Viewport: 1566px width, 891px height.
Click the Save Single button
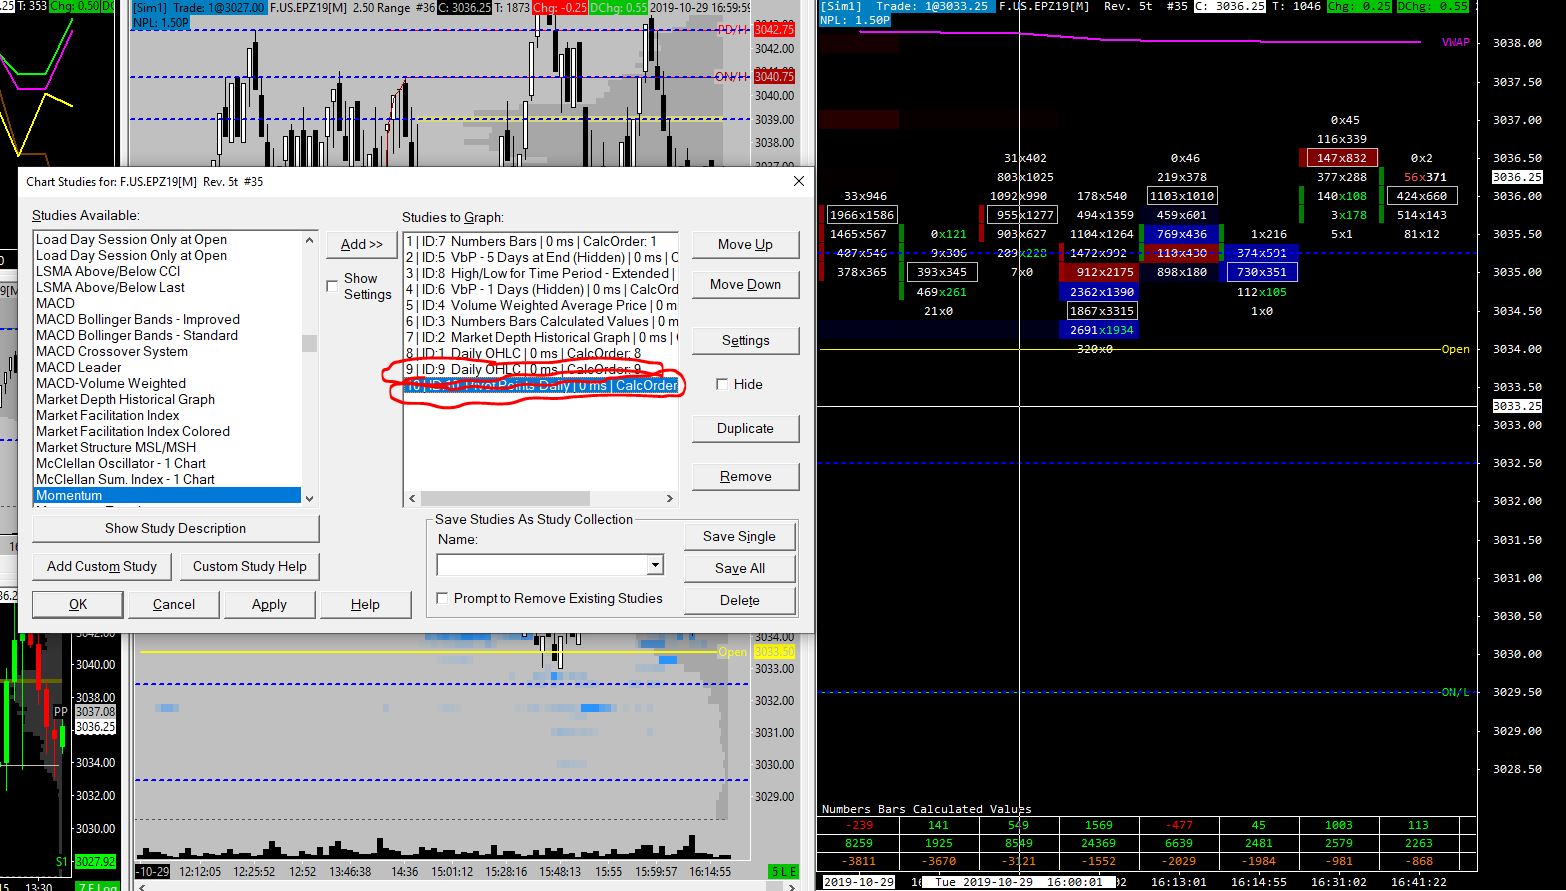pyautogui.click(x=739, y=536)
